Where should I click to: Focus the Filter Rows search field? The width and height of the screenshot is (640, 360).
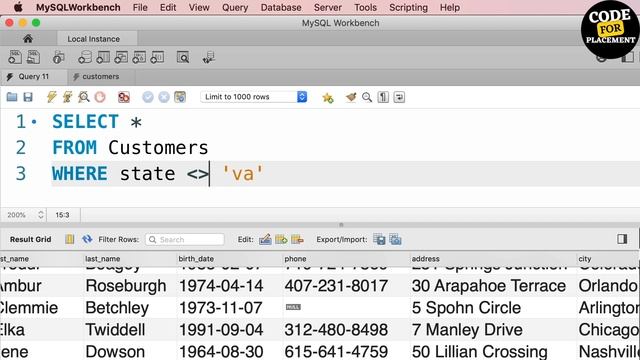[x=184, y=240]
